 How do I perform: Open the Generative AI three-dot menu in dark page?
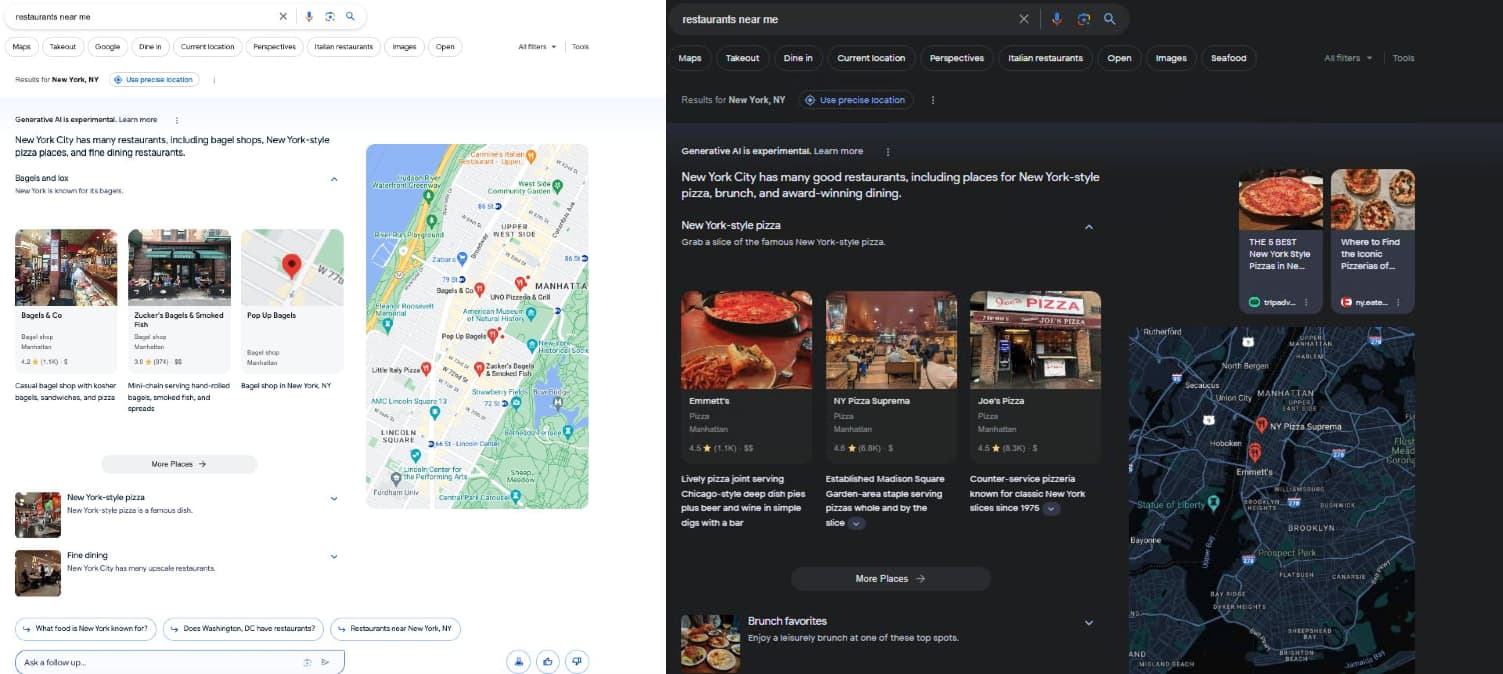coord(887,151)
